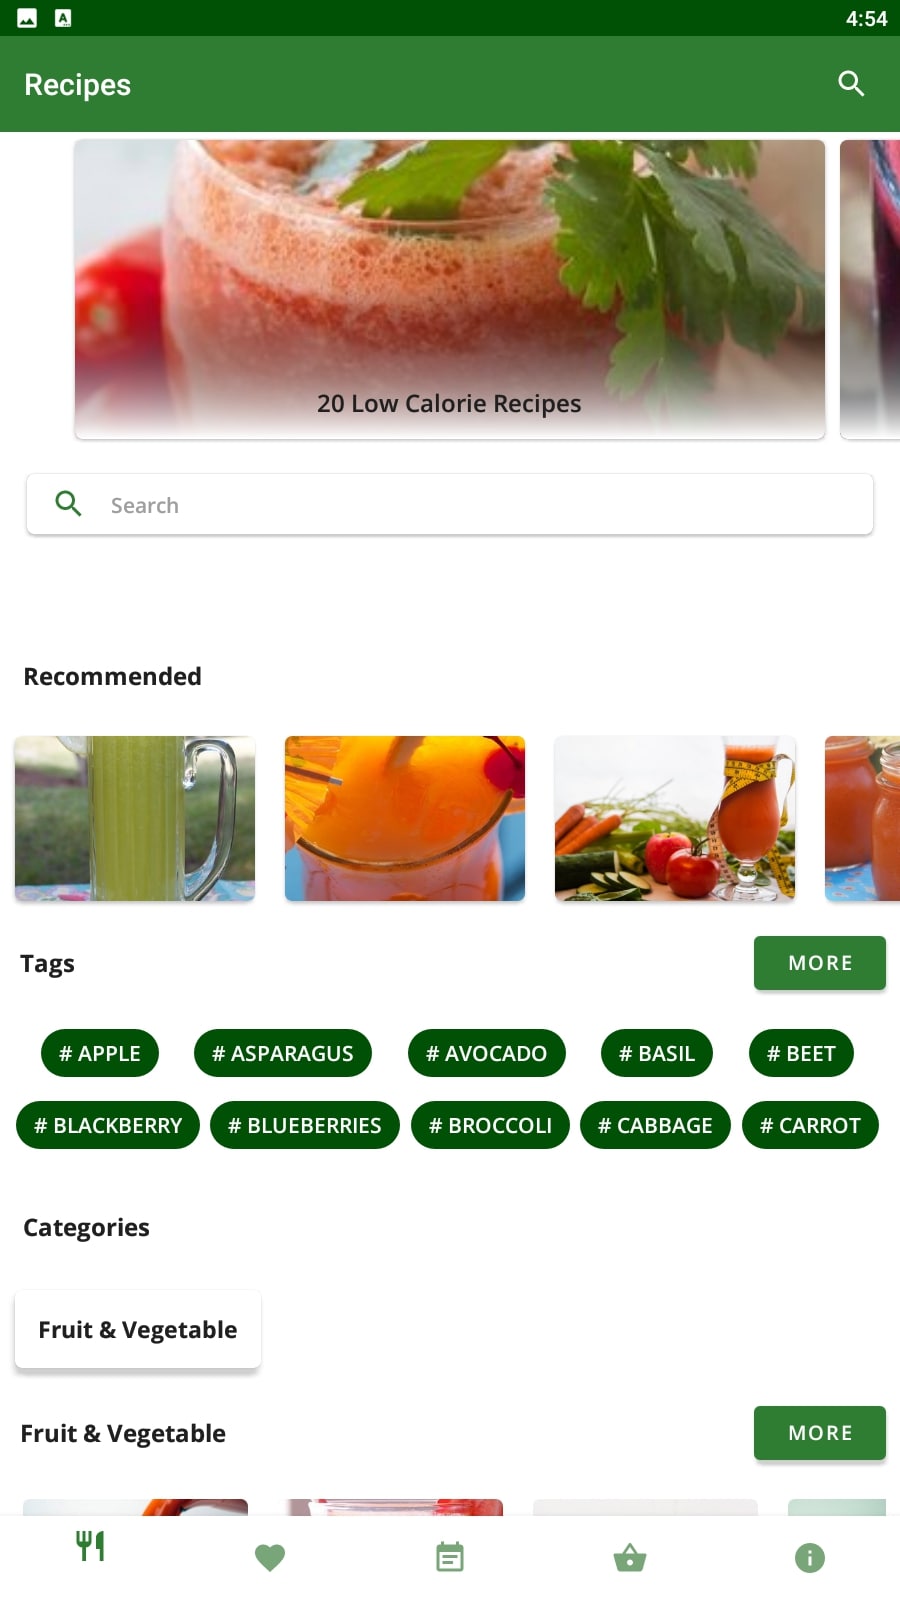Open the shopping basket tab
This screenshot has width=900, height=1600.
coord(630,1557)
